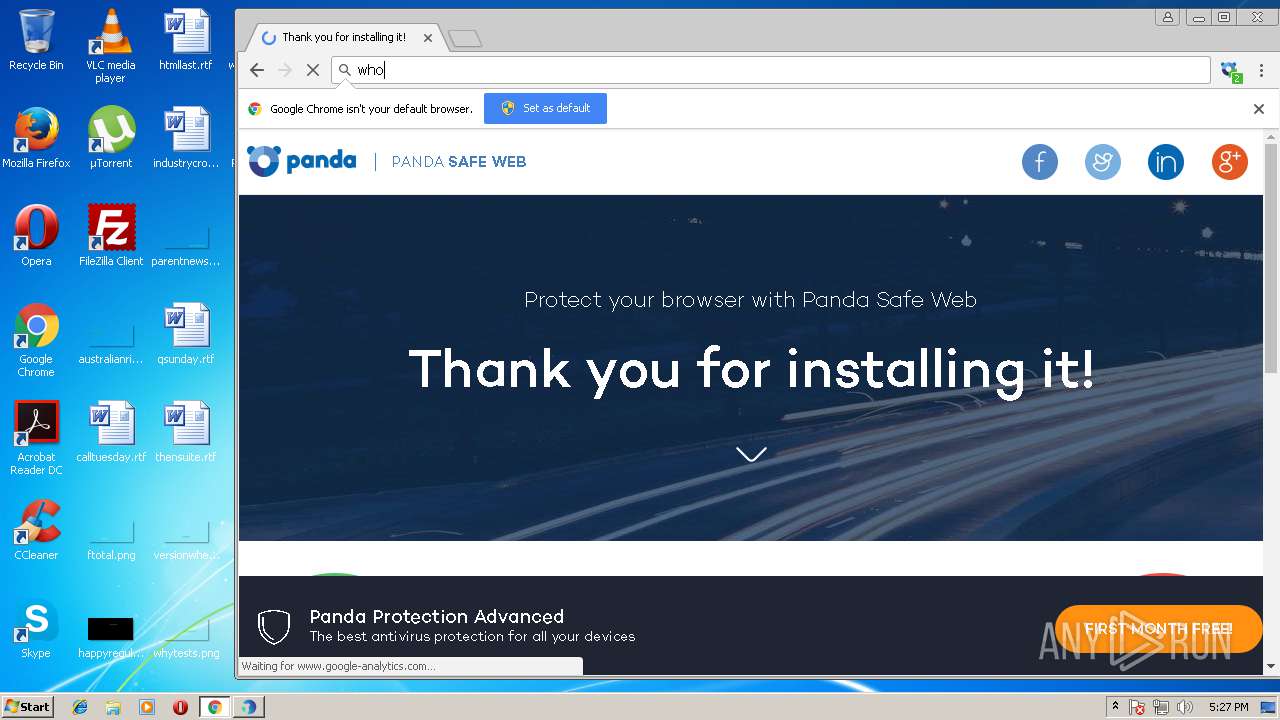Click in the address bar showing 'who'

point(771,70)
